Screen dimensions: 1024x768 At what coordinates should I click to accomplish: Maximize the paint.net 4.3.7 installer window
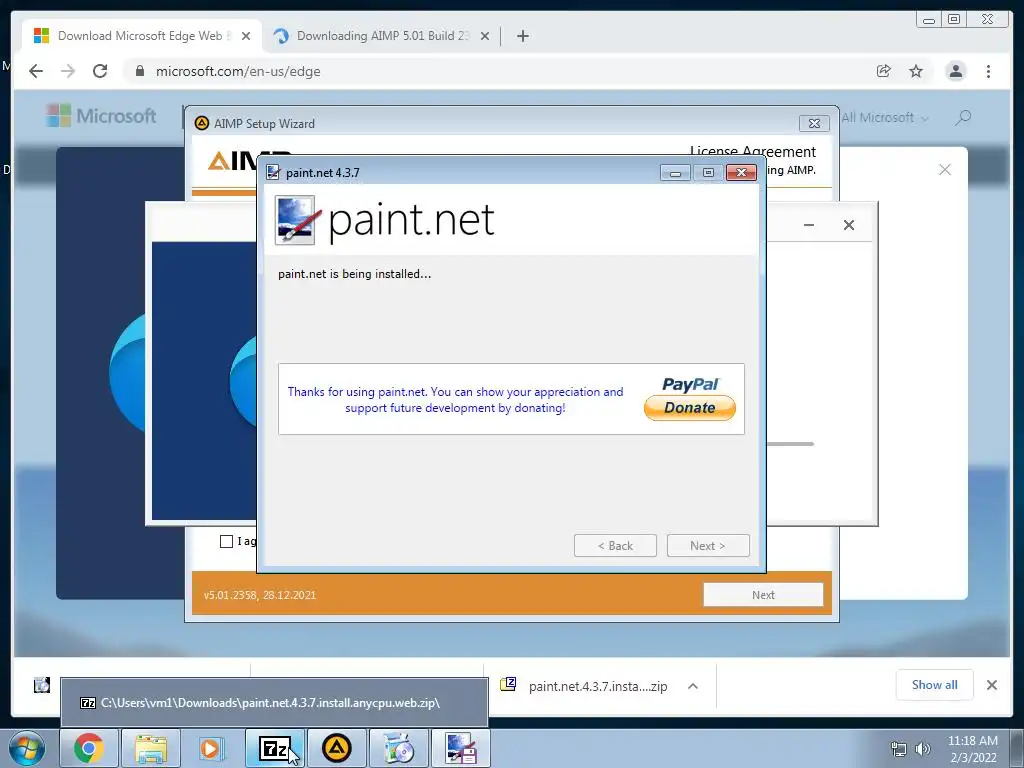708,173
